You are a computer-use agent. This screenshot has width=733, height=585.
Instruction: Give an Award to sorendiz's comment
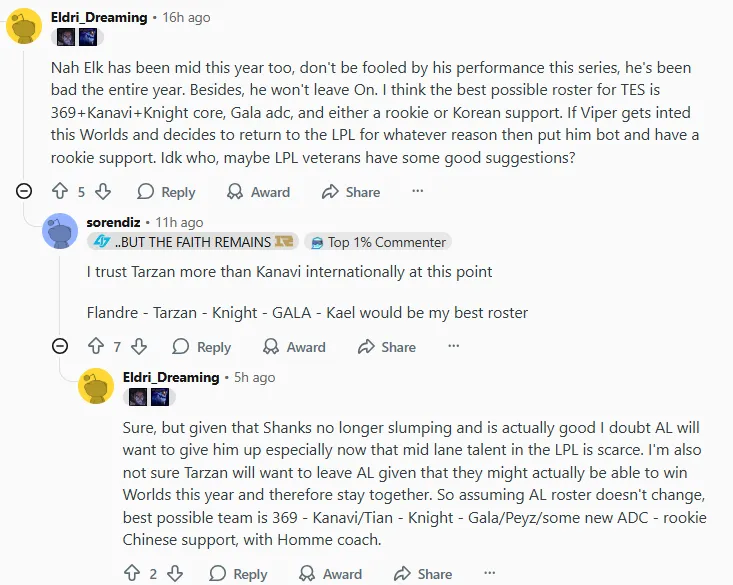[294, 347]
